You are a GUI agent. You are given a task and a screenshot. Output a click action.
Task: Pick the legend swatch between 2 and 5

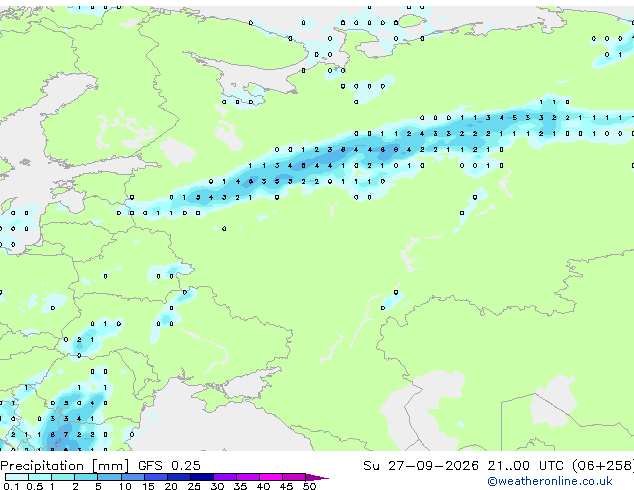[86, 477]
